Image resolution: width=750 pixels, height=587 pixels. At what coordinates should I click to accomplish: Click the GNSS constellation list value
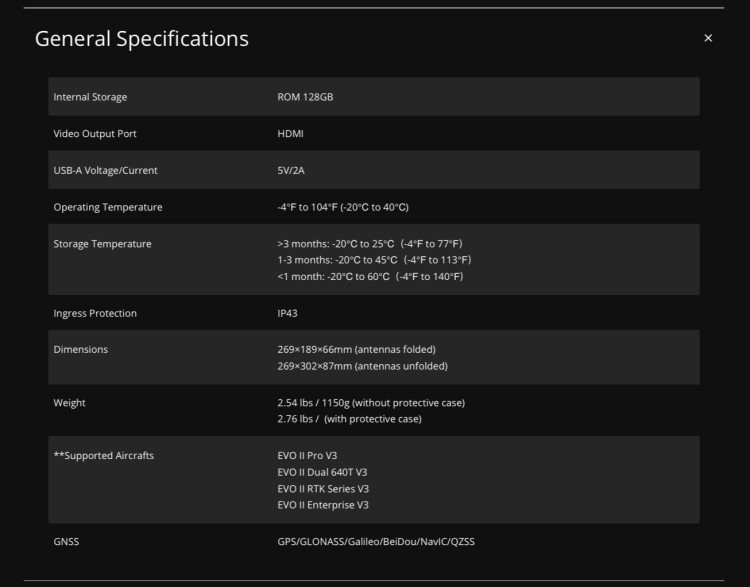[376, 542]
